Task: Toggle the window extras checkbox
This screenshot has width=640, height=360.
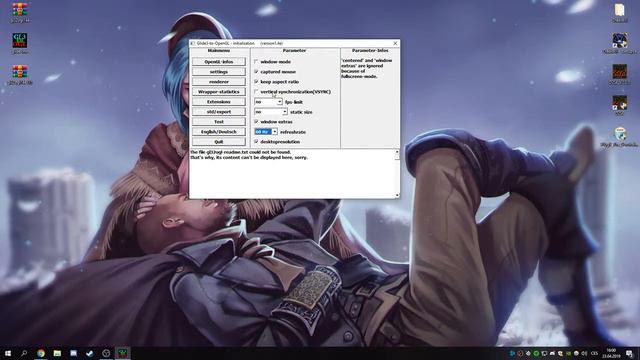Action: (x=256, y=122)
